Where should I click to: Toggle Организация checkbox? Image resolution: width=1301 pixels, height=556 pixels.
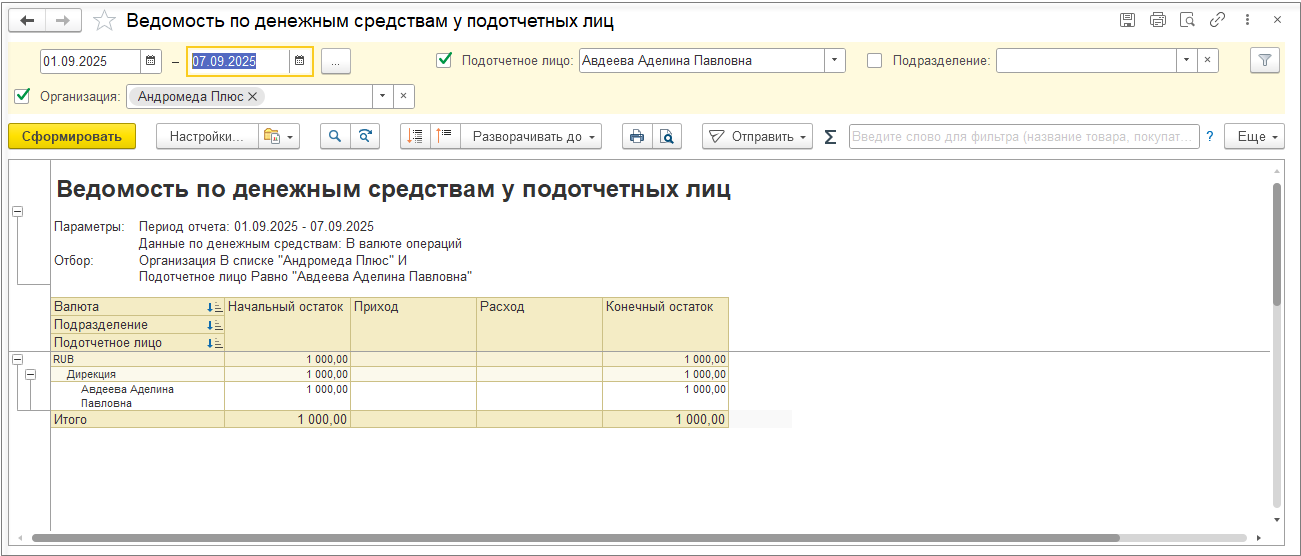click(x=23, y=96)
